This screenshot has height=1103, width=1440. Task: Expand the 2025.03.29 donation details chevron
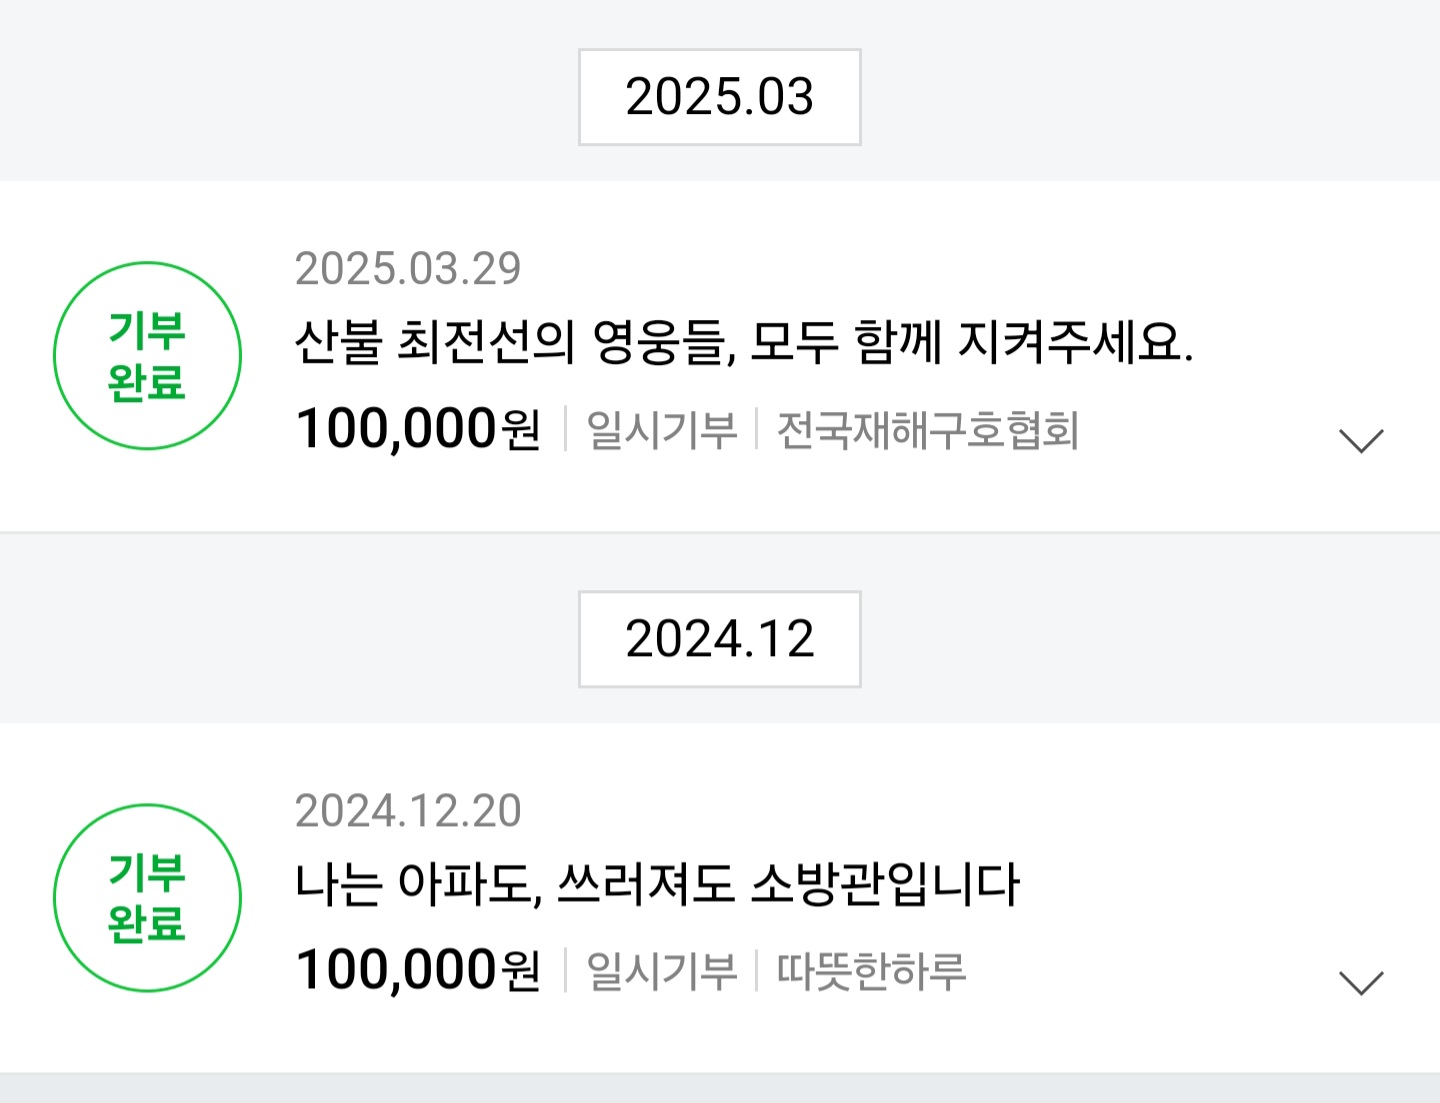point(1360,440)
